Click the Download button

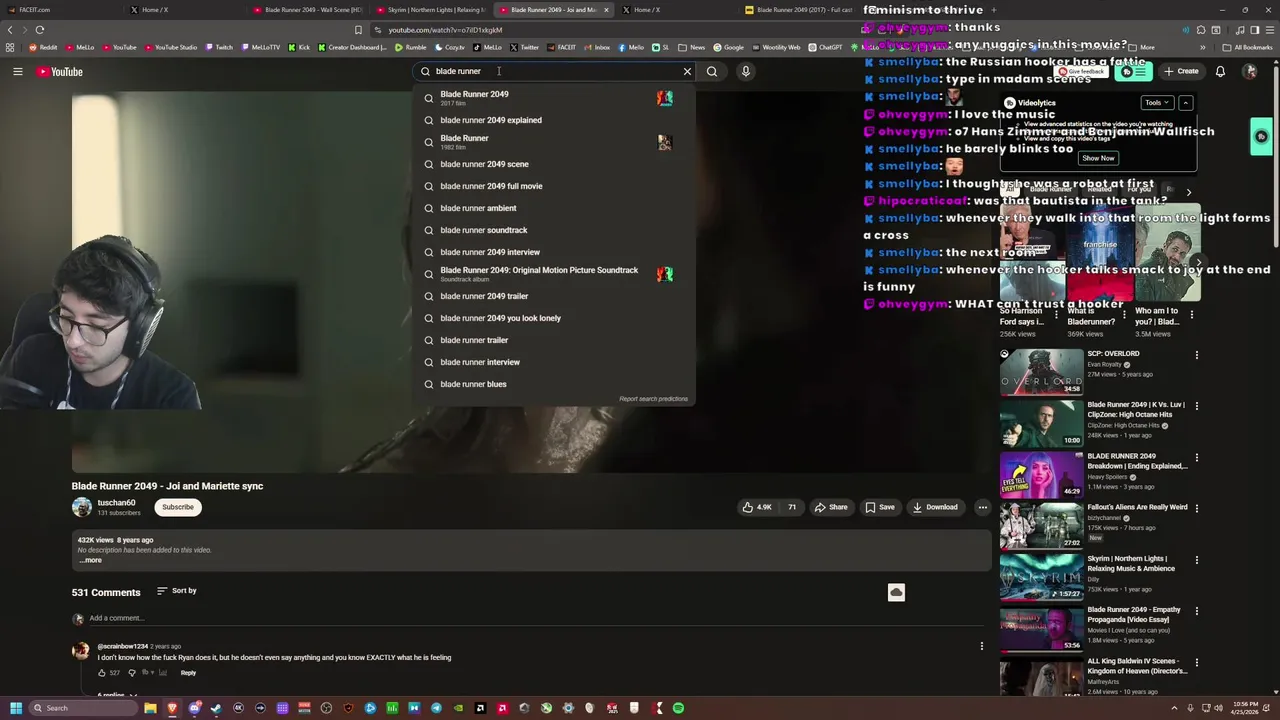pos(935,507)
